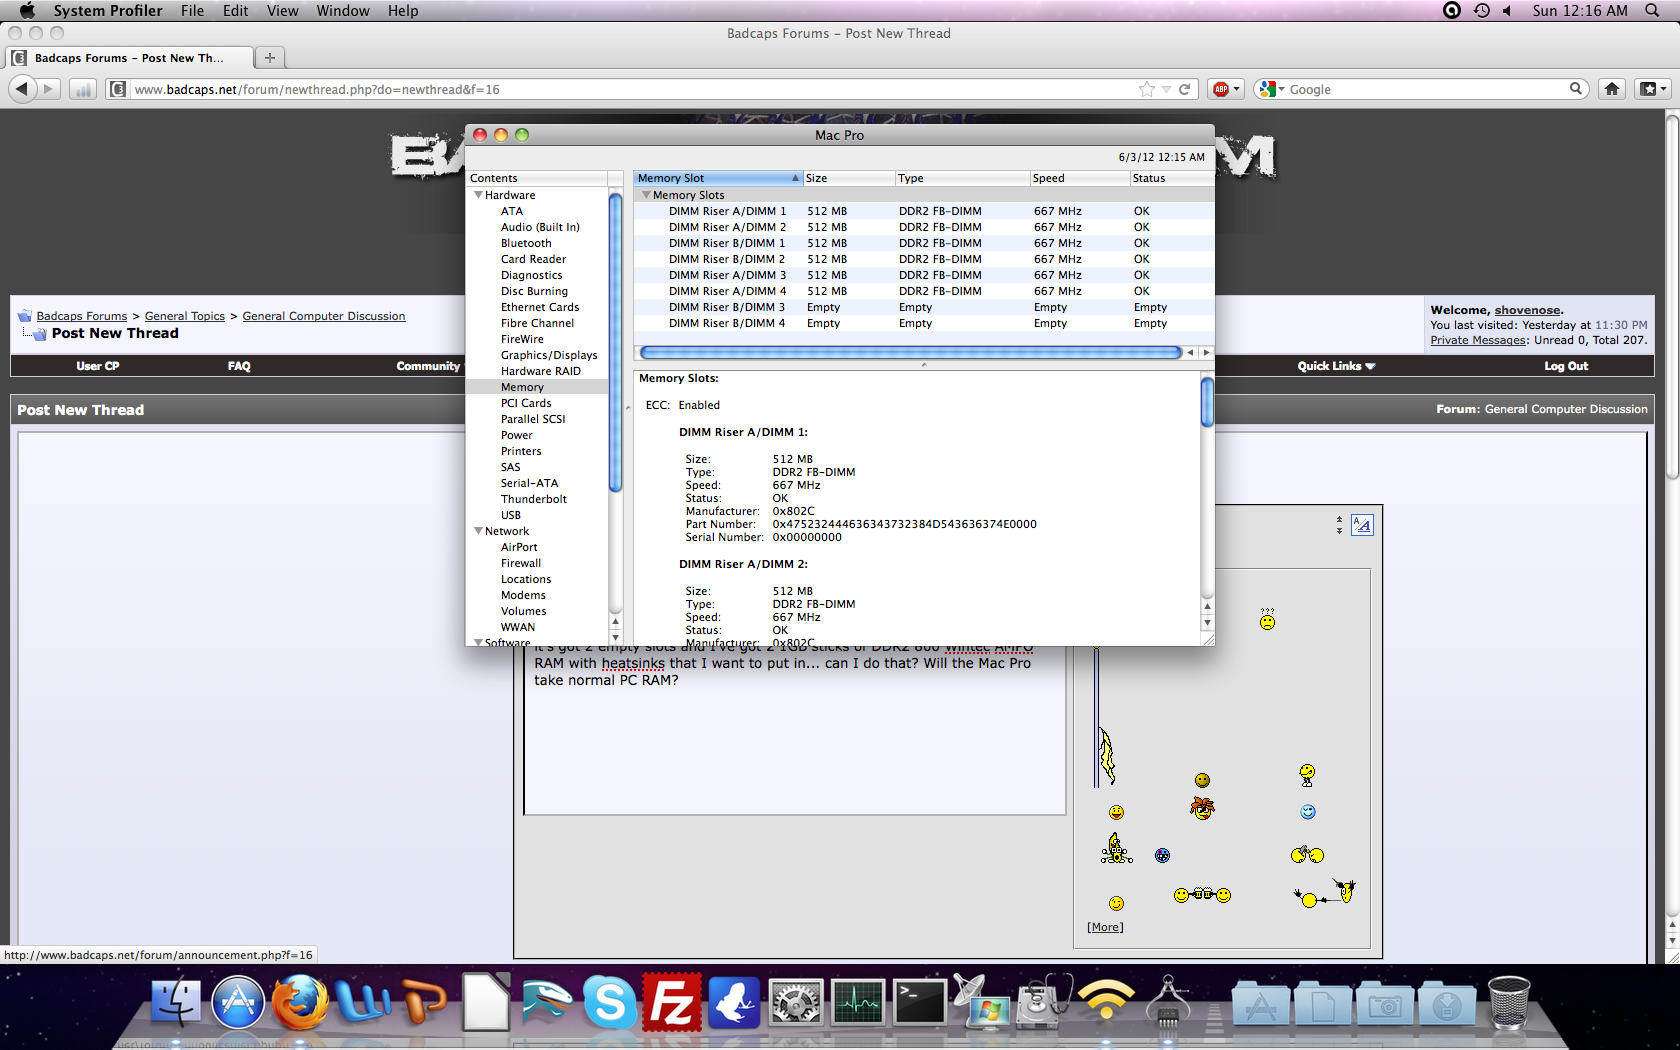Insert the confused smiley with question marks
The width and height of the screenshot is (1680, 1050).
tap(1267, 619)
